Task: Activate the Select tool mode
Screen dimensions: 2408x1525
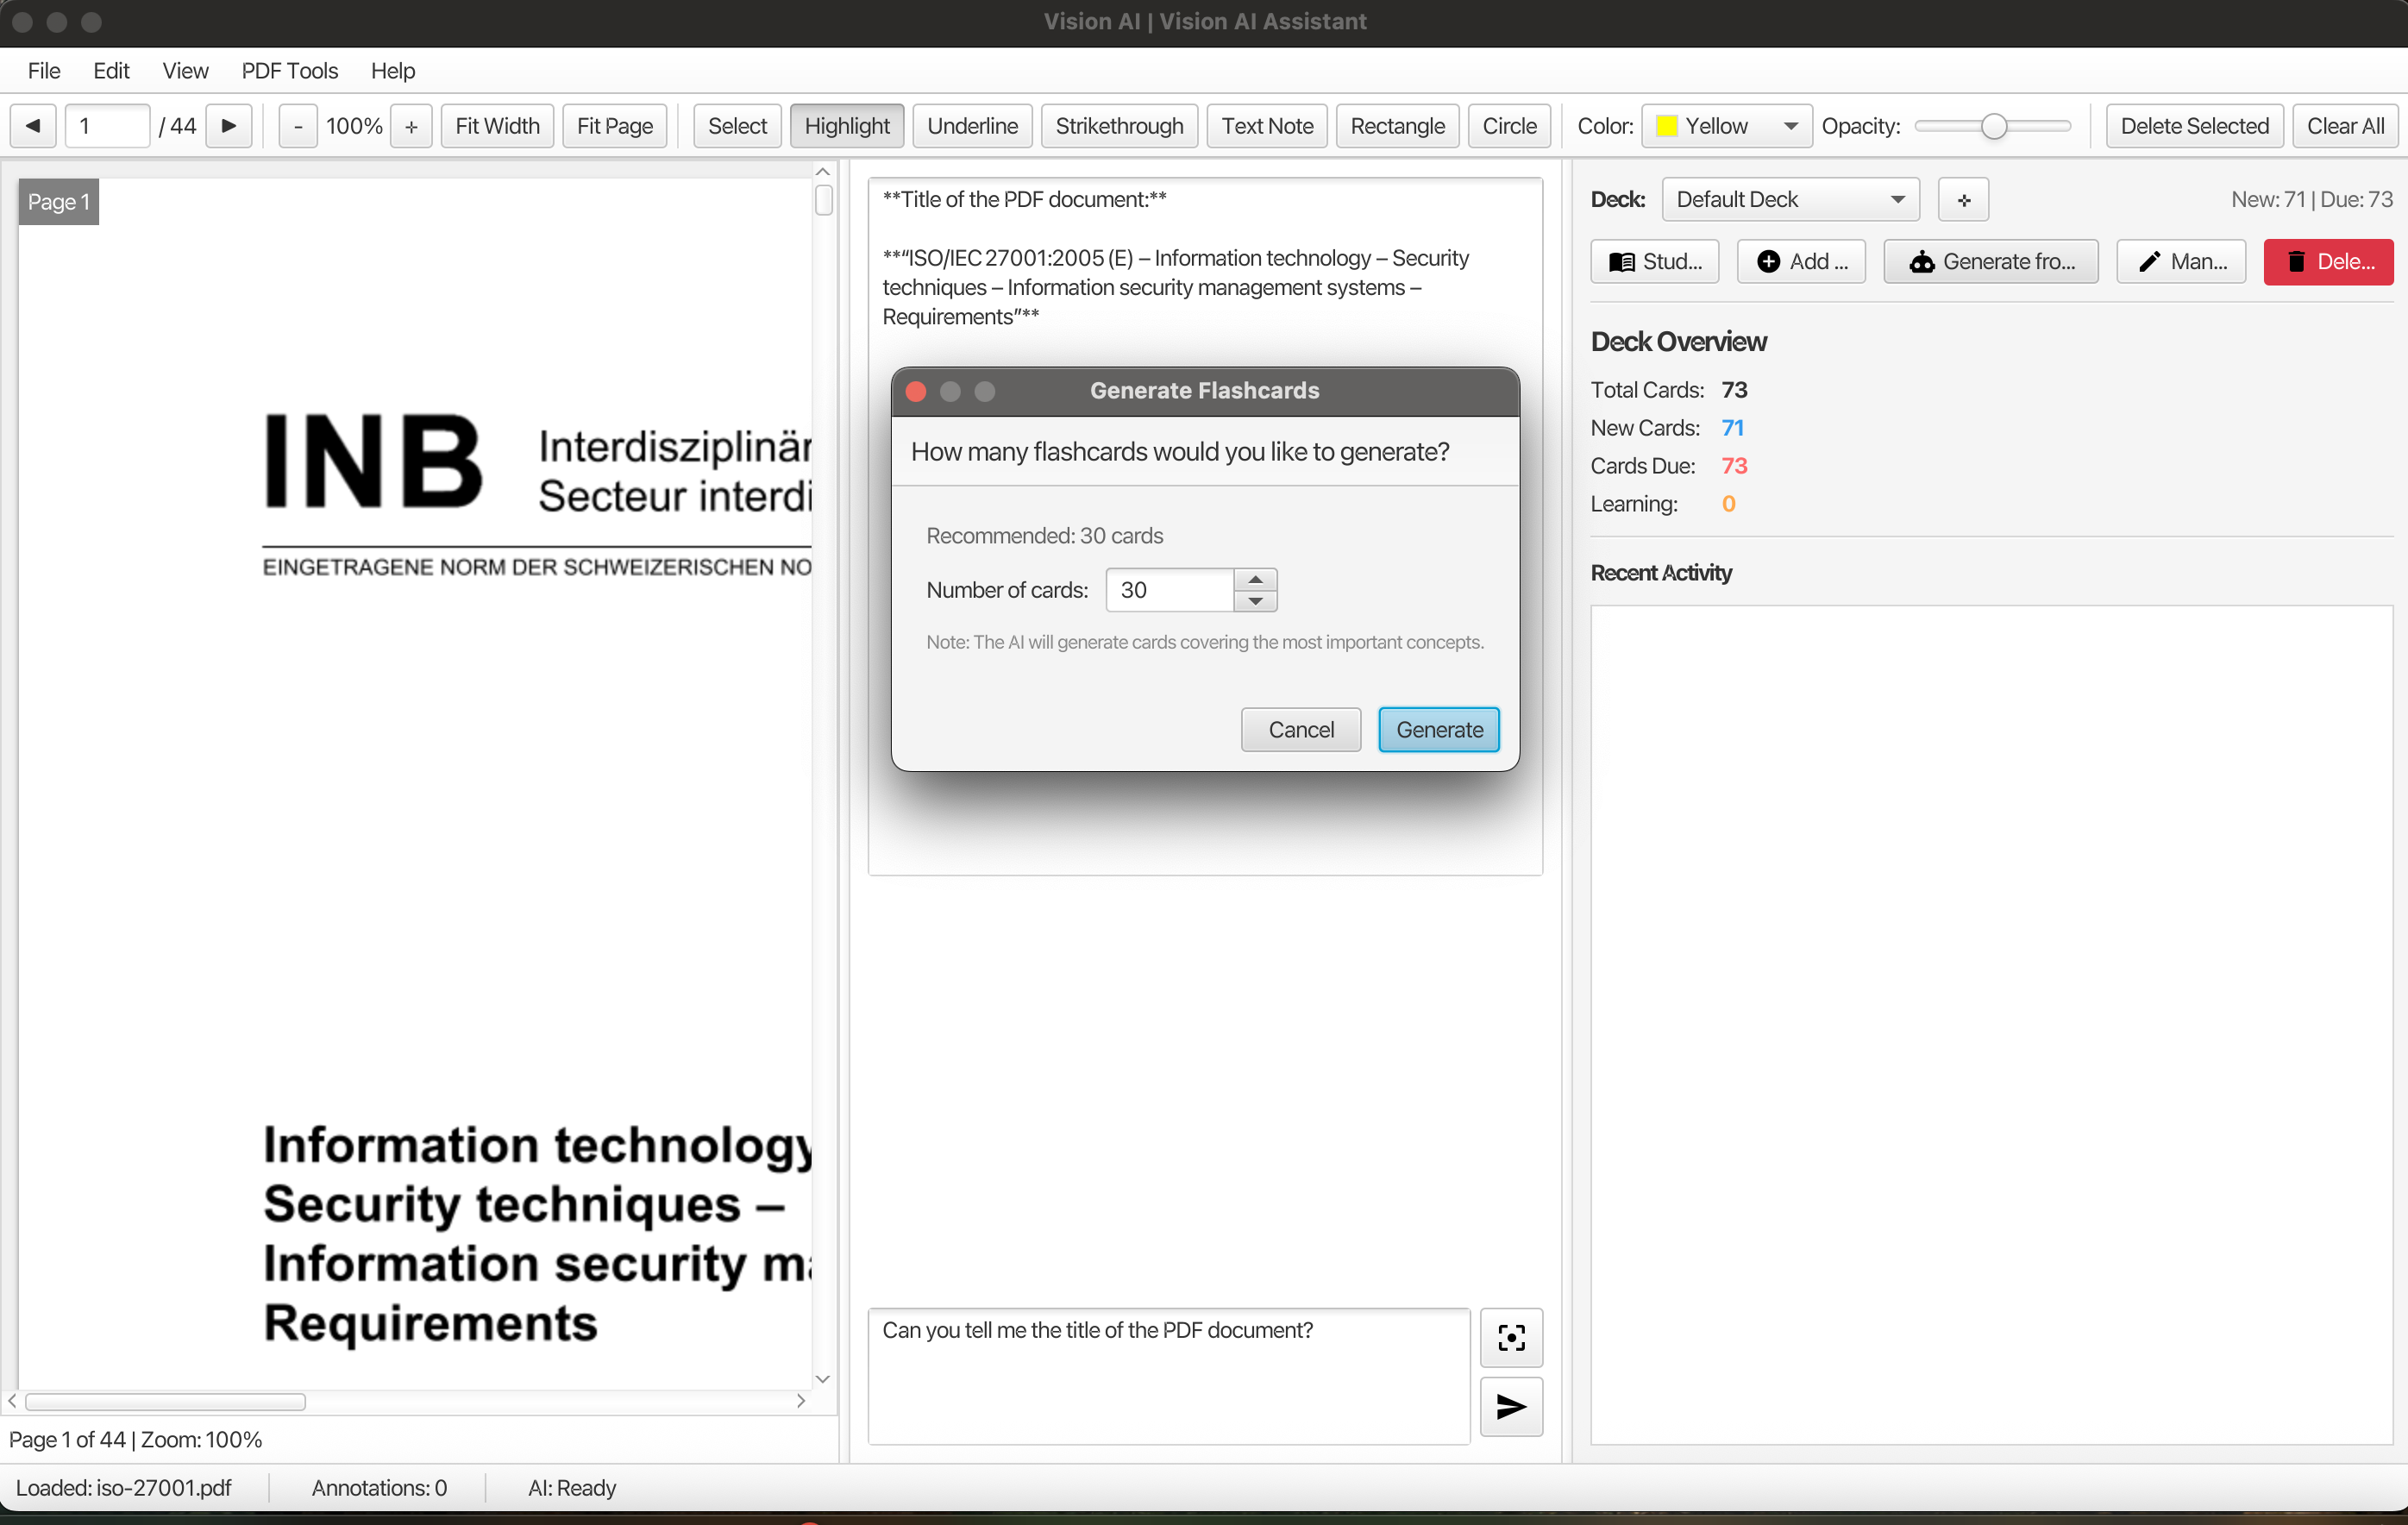Action: 736,126
